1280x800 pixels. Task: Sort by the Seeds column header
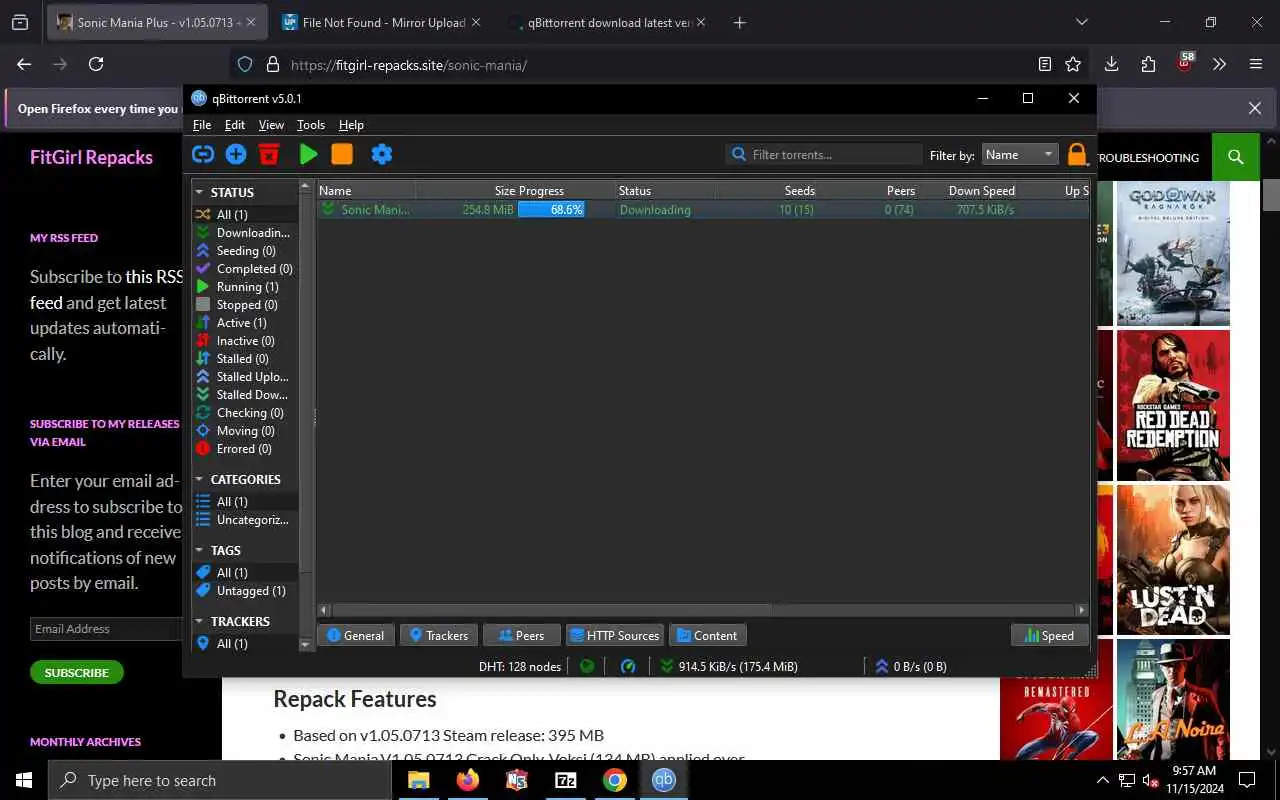[x=770, y=190]
